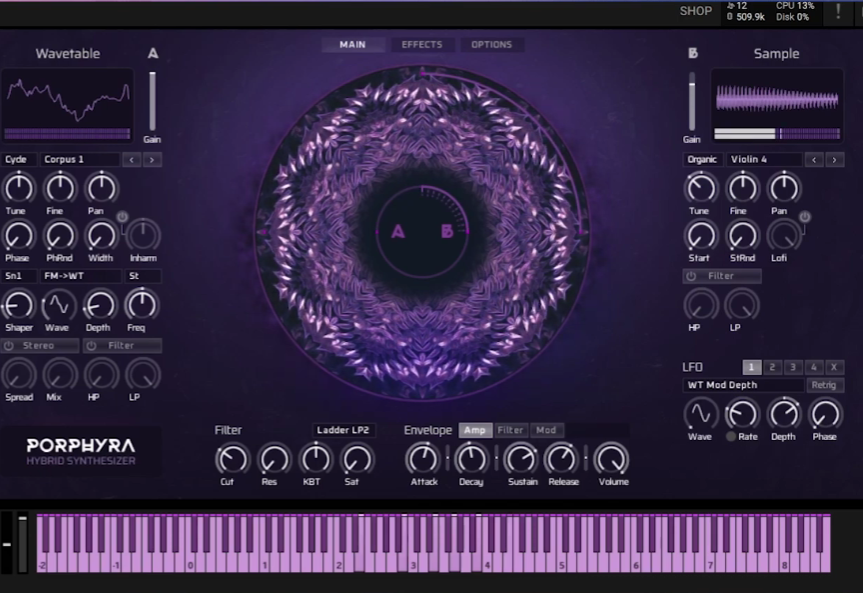Move the Gain slider for oscillator A
Screen dimensions: 863x593
151,100
